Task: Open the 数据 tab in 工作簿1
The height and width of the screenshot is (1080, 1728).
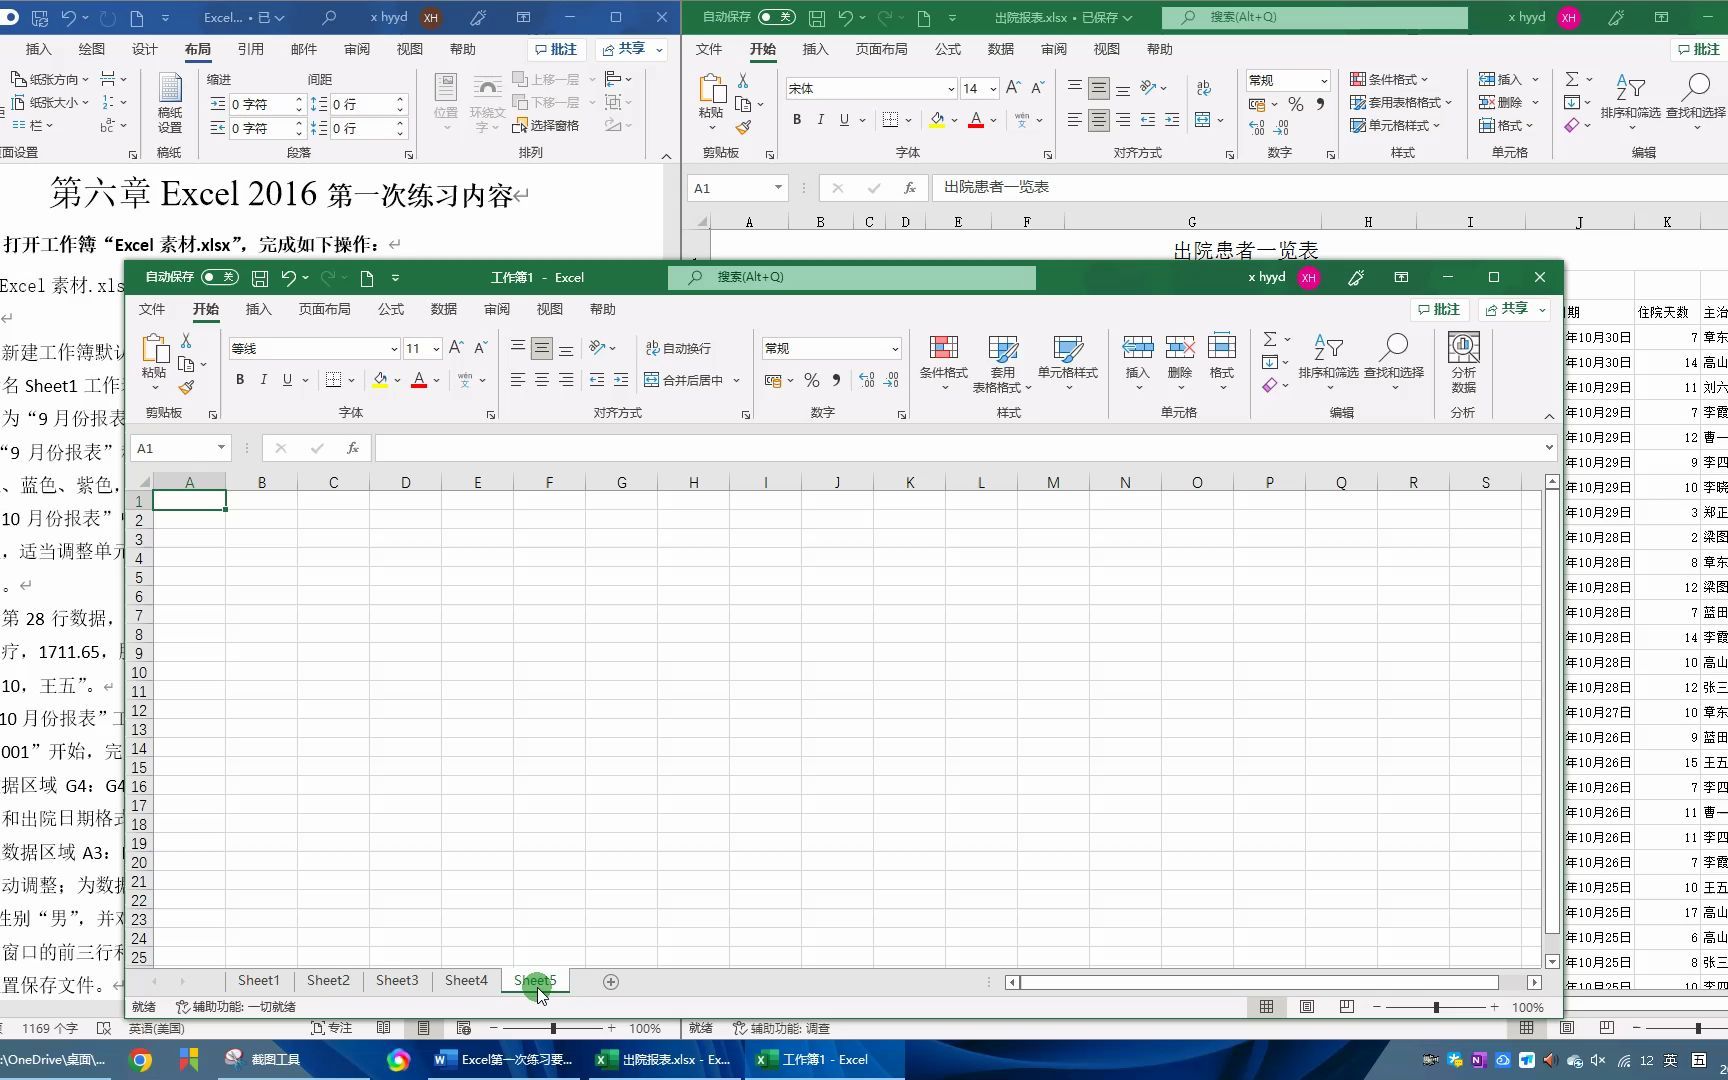Action: coord(444,309)
